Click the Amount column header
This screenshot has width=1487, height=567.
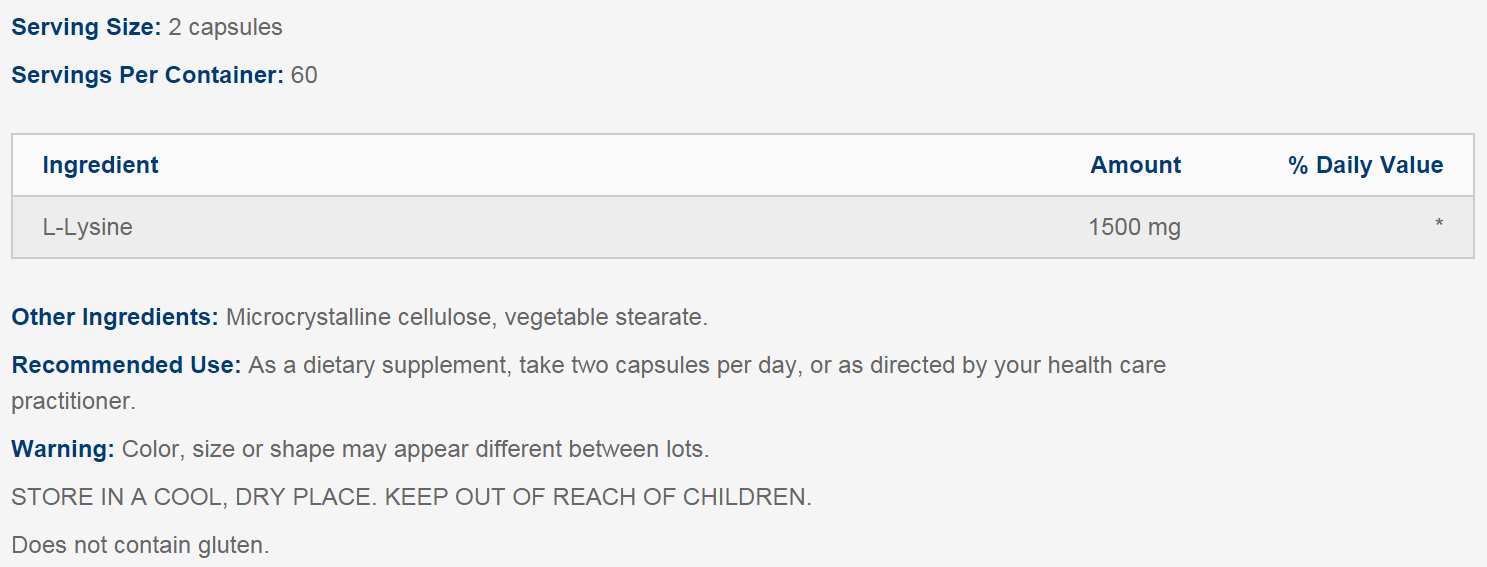pyautogui.click(x=1135, y=165)
